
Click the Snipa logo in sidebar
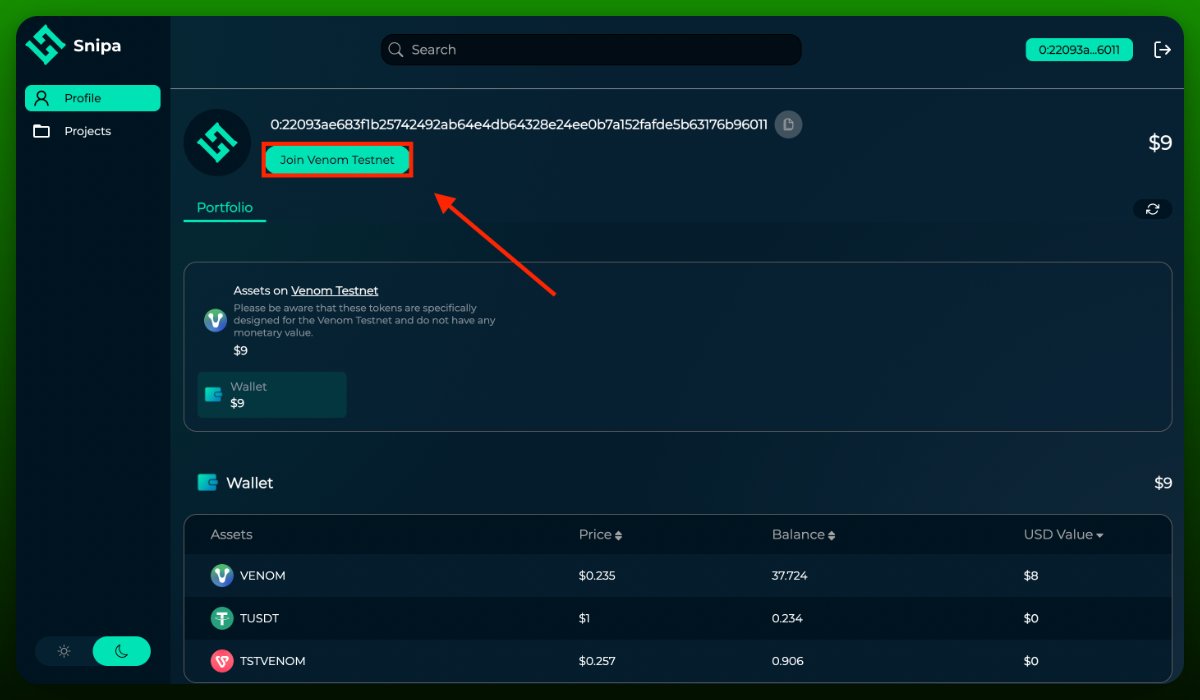pos(45,45)
